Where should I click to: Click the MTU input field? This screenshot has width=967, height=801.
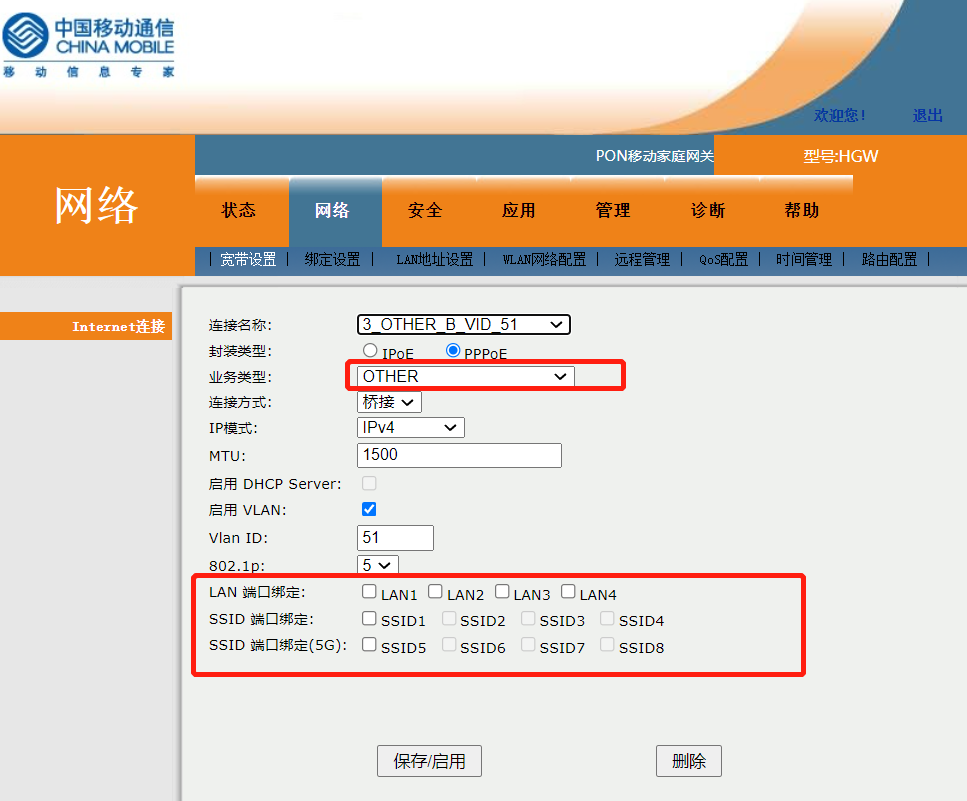[459, 455]
